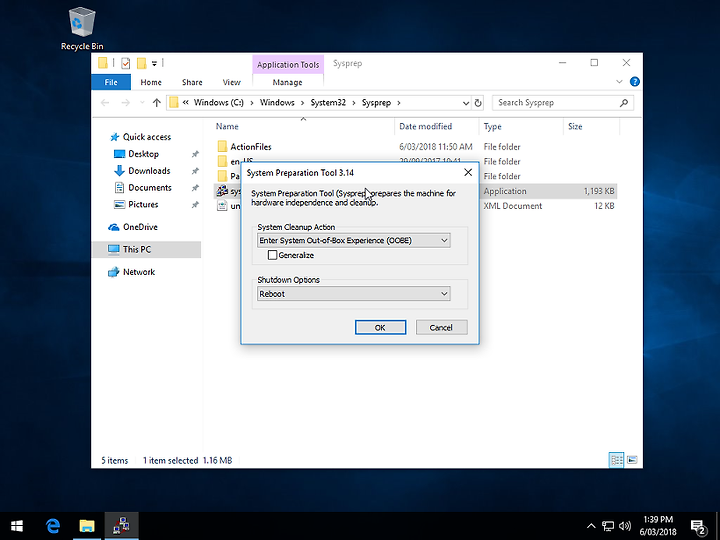Image resolution: width=720 pixels, height=540 pixels.
Task: Open Pictures in the navigation pane
Action: (143, 204)
